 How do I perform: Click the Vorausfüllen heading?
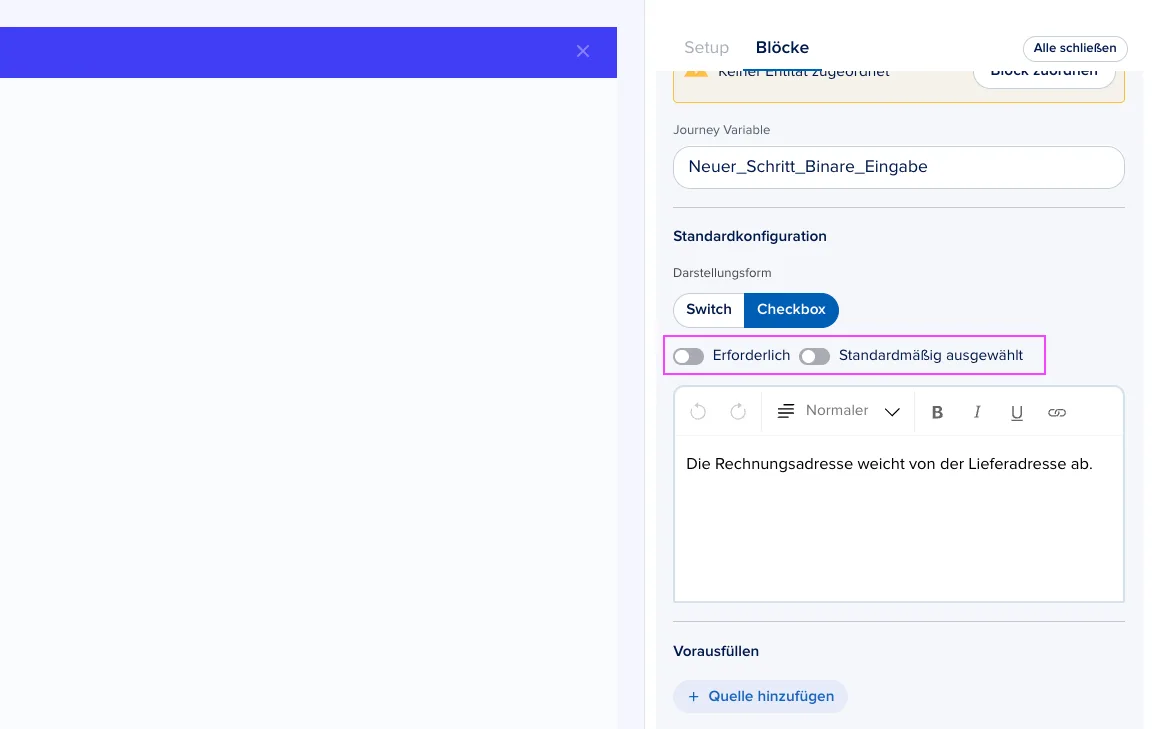point(716,651)
